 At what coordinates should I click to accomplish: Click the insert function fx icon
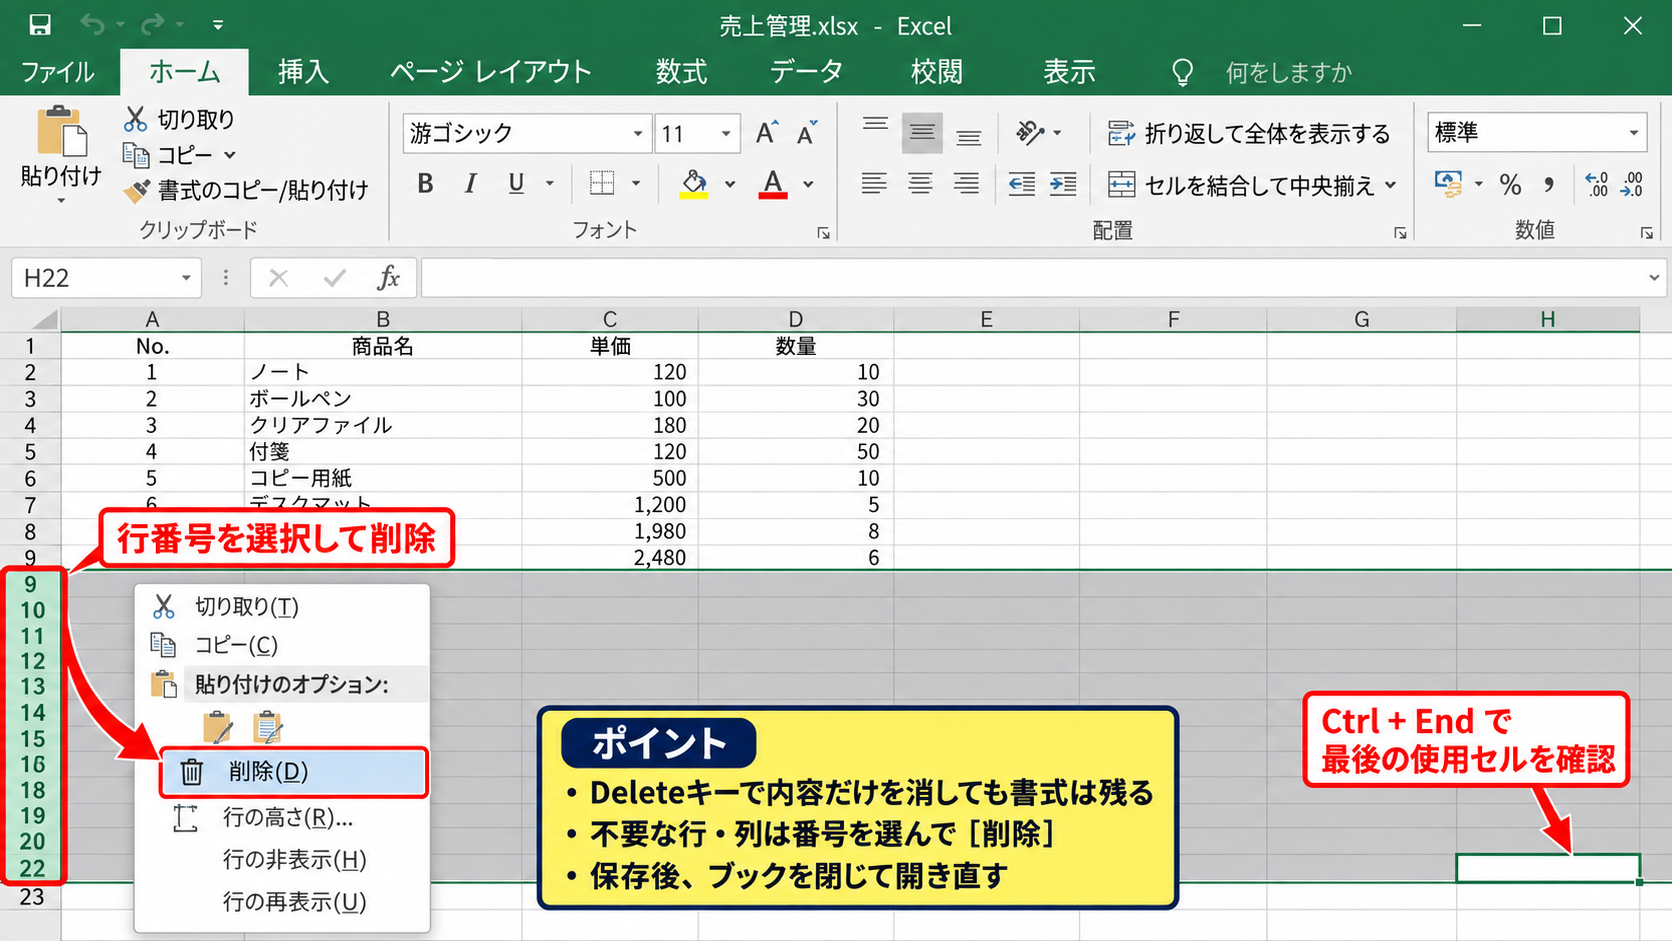tap(388, 278)
